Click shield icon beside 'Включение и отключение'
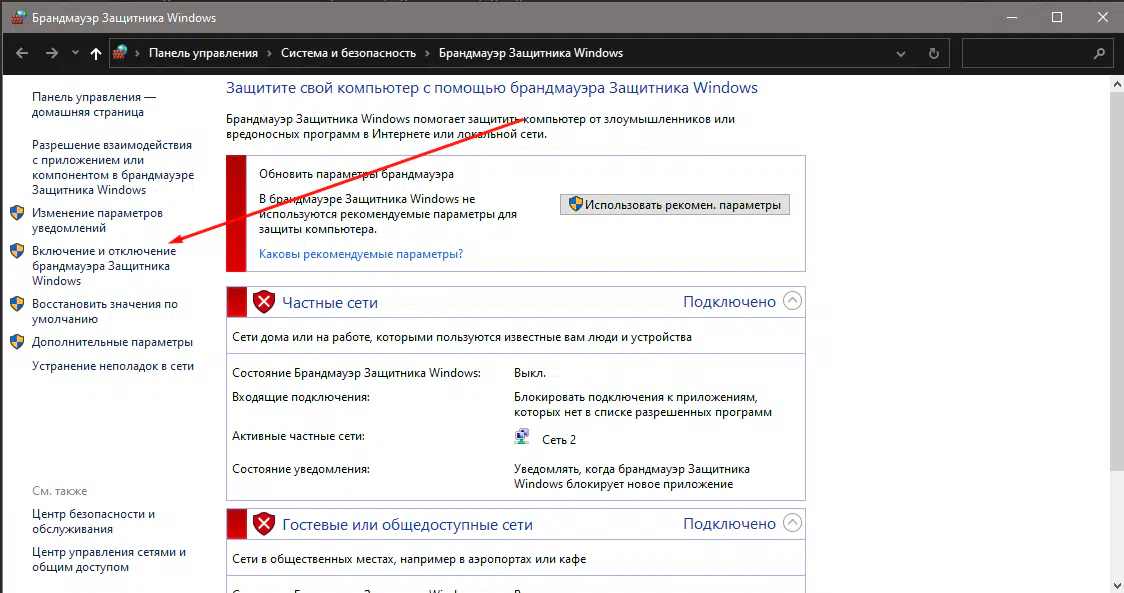Image resolution: width=1124 pixels, height=593 pixels. point(17,251)
